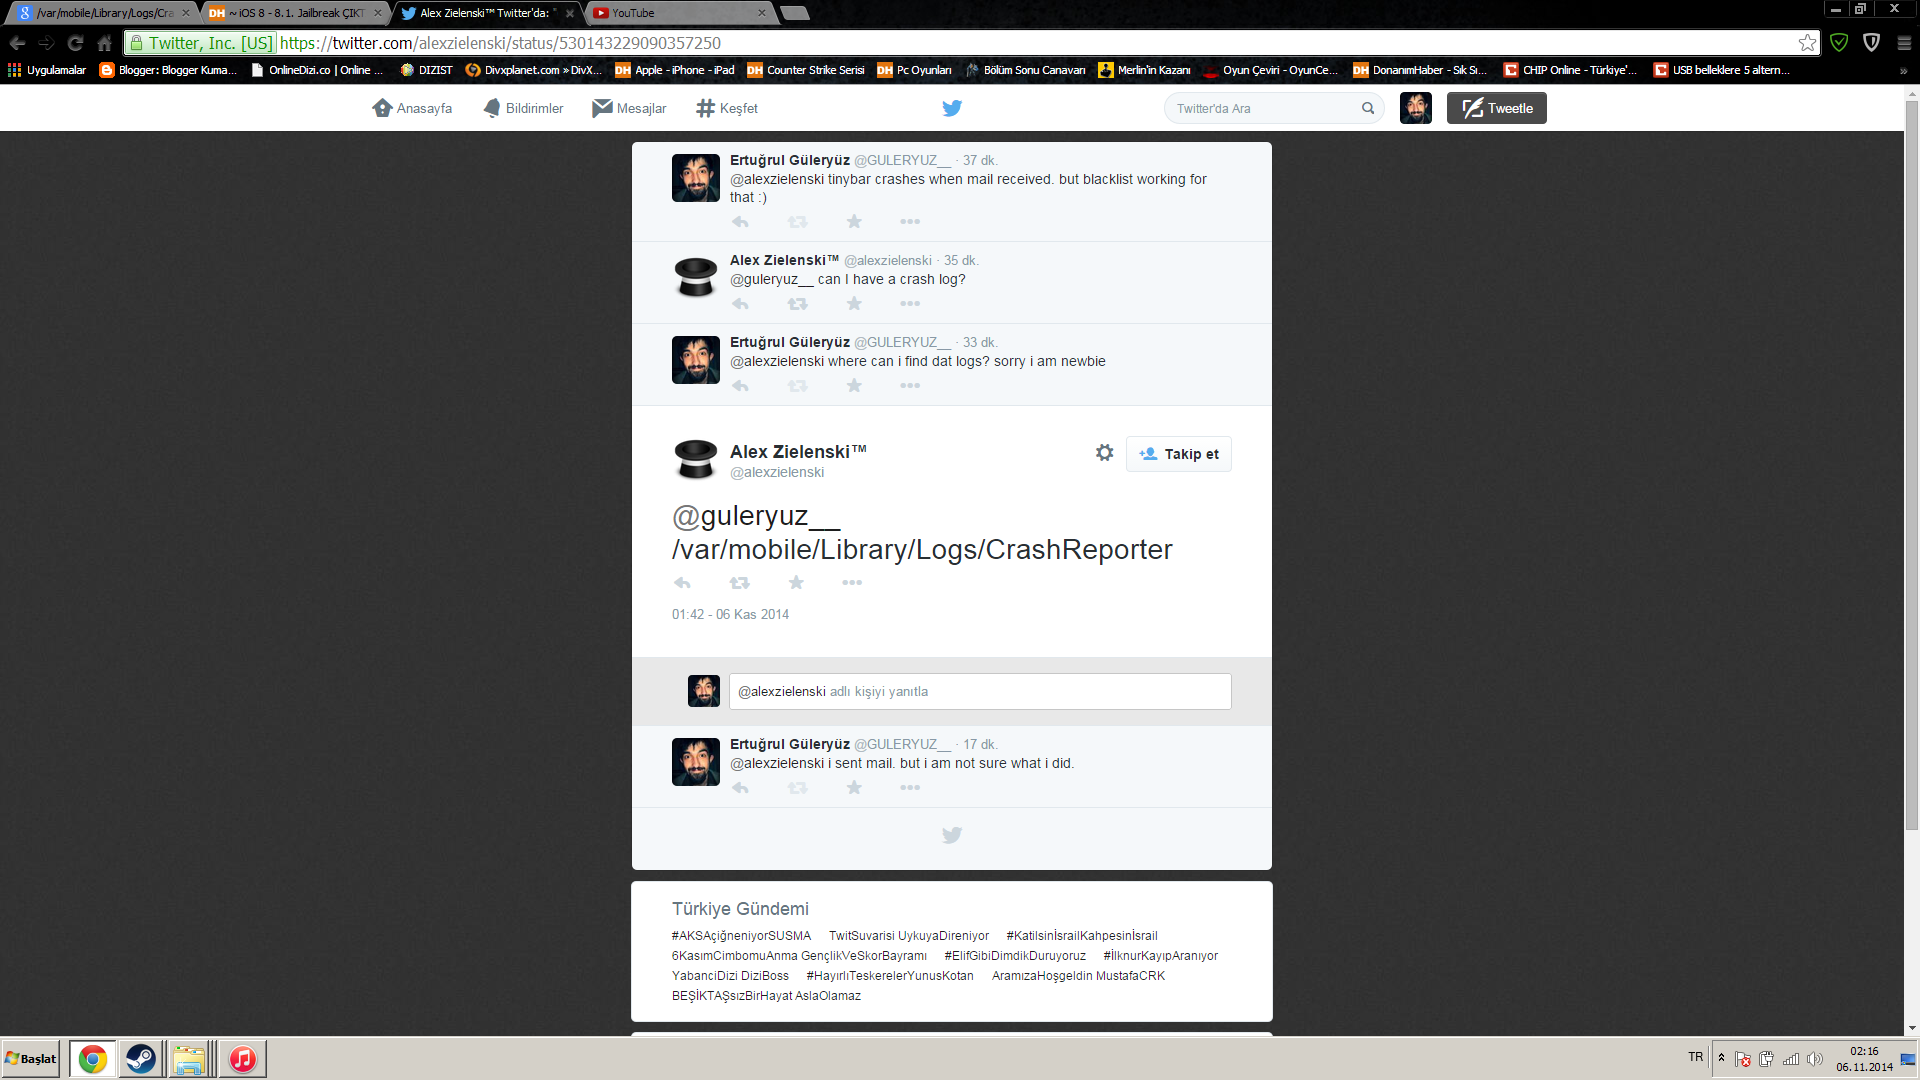
Task: Click Alex Zielenski top hat avatar in main tweet
Action: (695, 460)
